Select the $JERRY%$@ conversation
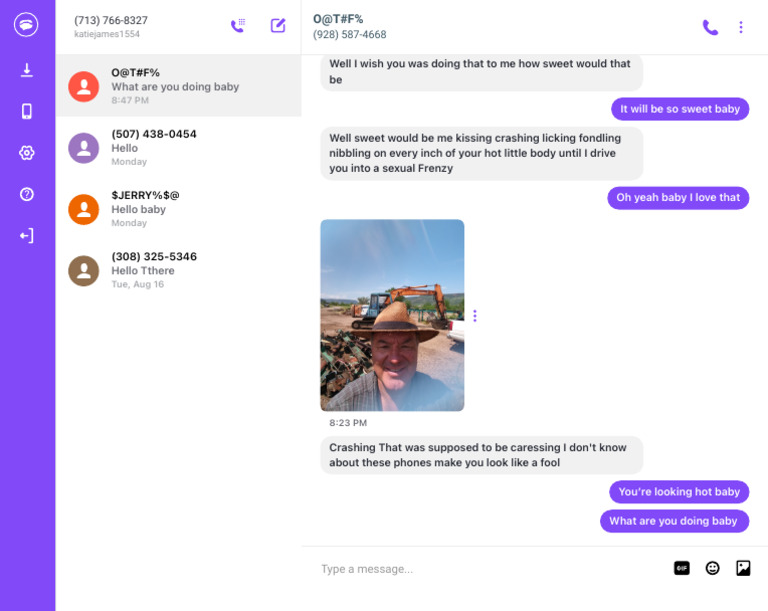 click(178, 209)
